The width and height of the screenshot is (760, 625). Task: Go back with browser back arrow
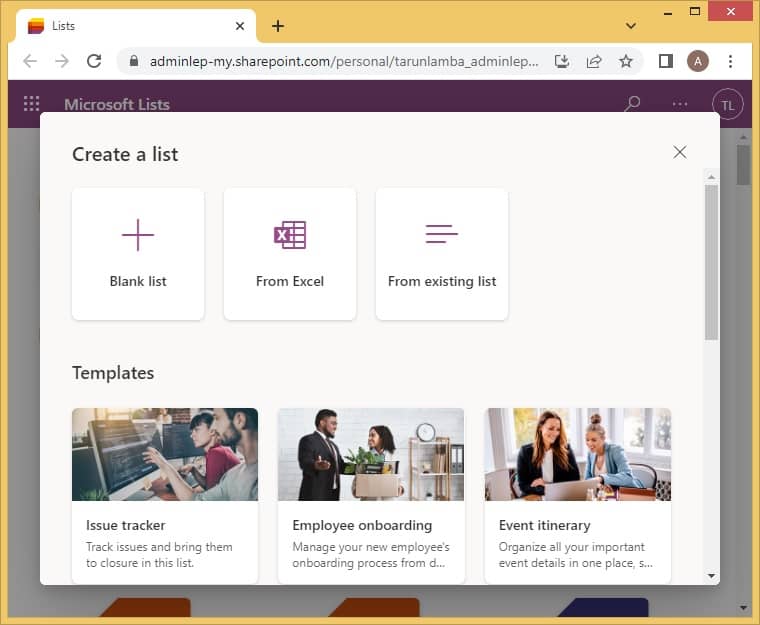[30, 61]
